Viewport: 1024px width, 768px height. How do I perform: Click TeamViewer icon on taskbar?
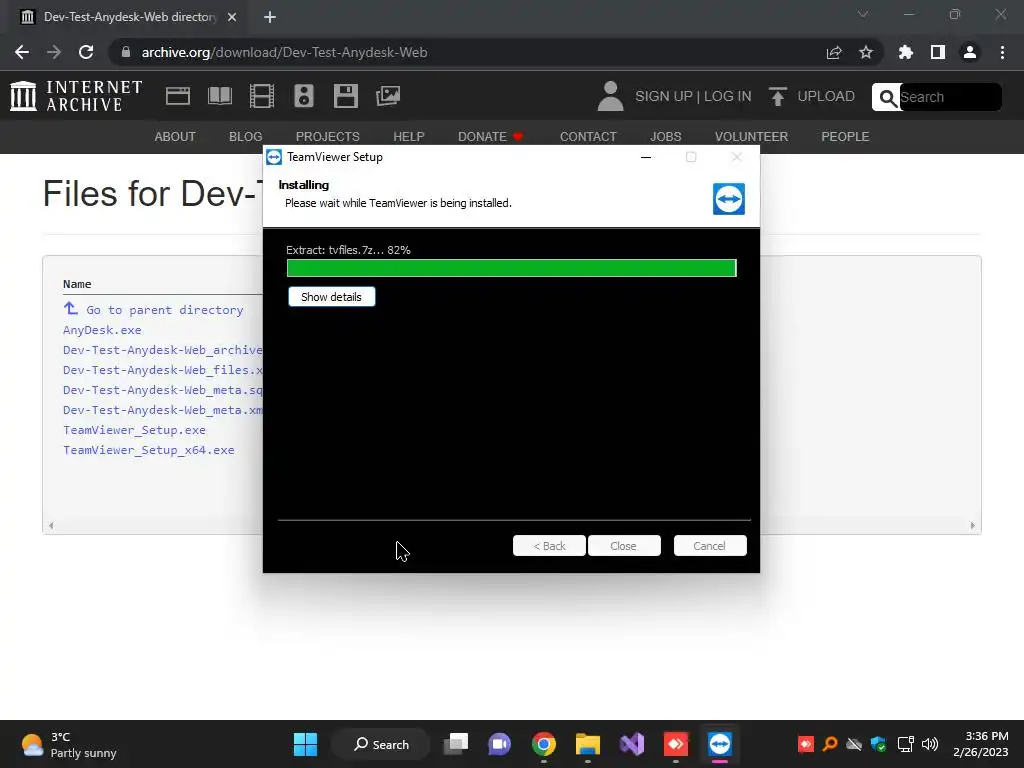[720, 744]
